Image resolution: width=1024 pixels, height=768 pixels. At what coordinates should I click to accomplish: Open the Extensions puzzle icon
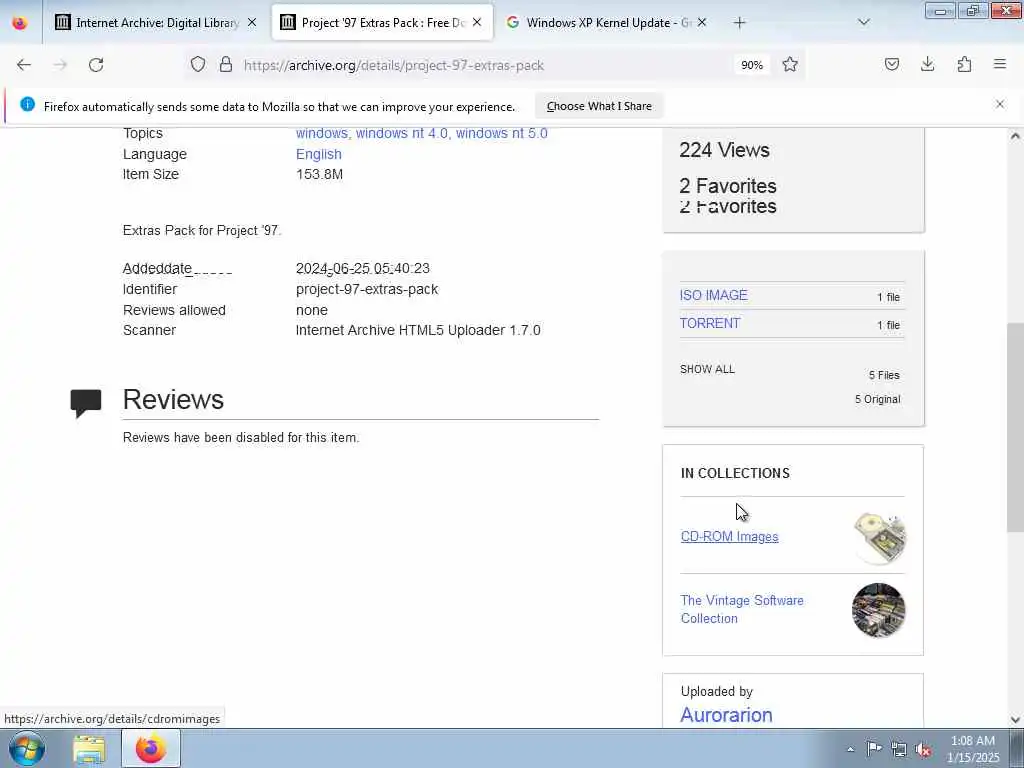pyautogui.click(x=964, y=64)
